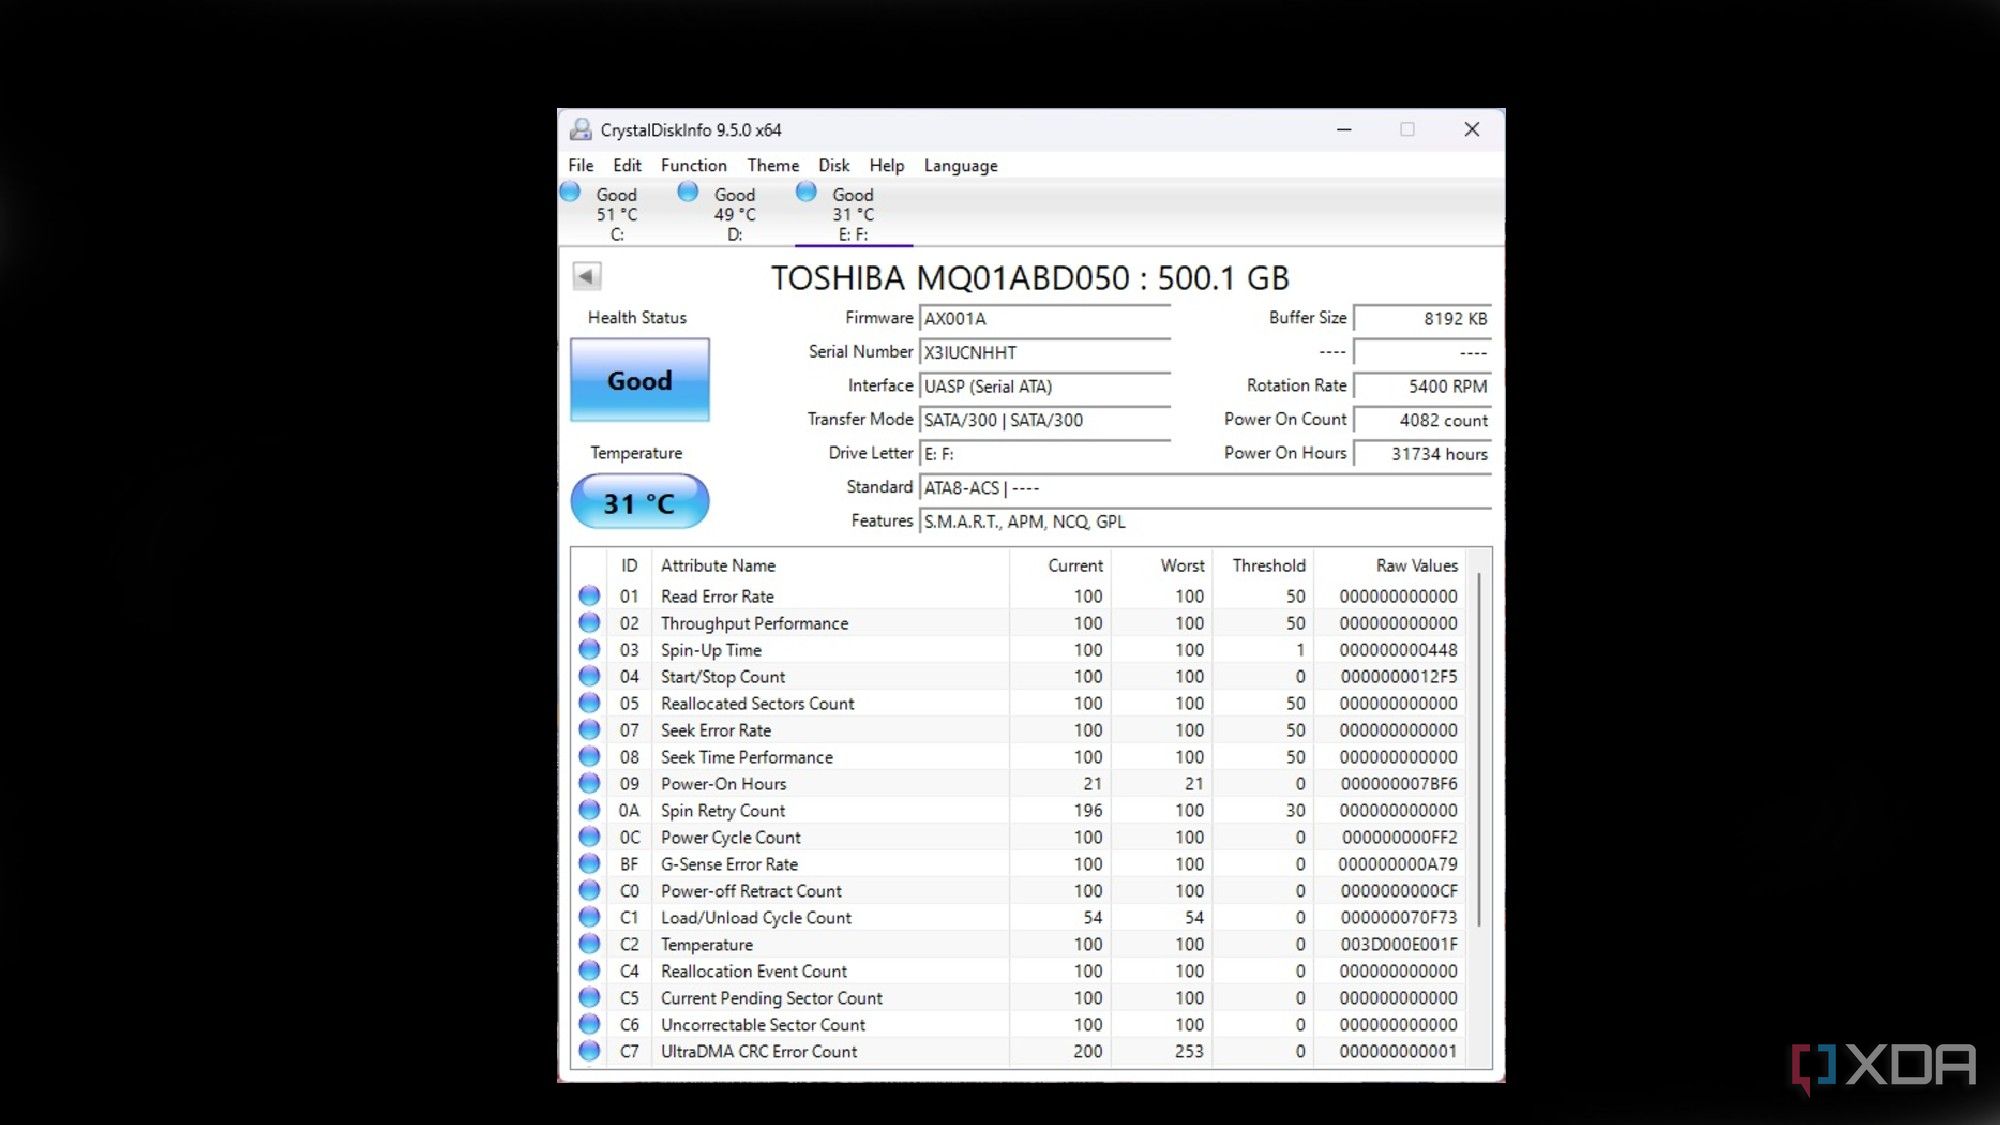Minimize the CrystalDiskInfo window

[x=1344, y=130]
